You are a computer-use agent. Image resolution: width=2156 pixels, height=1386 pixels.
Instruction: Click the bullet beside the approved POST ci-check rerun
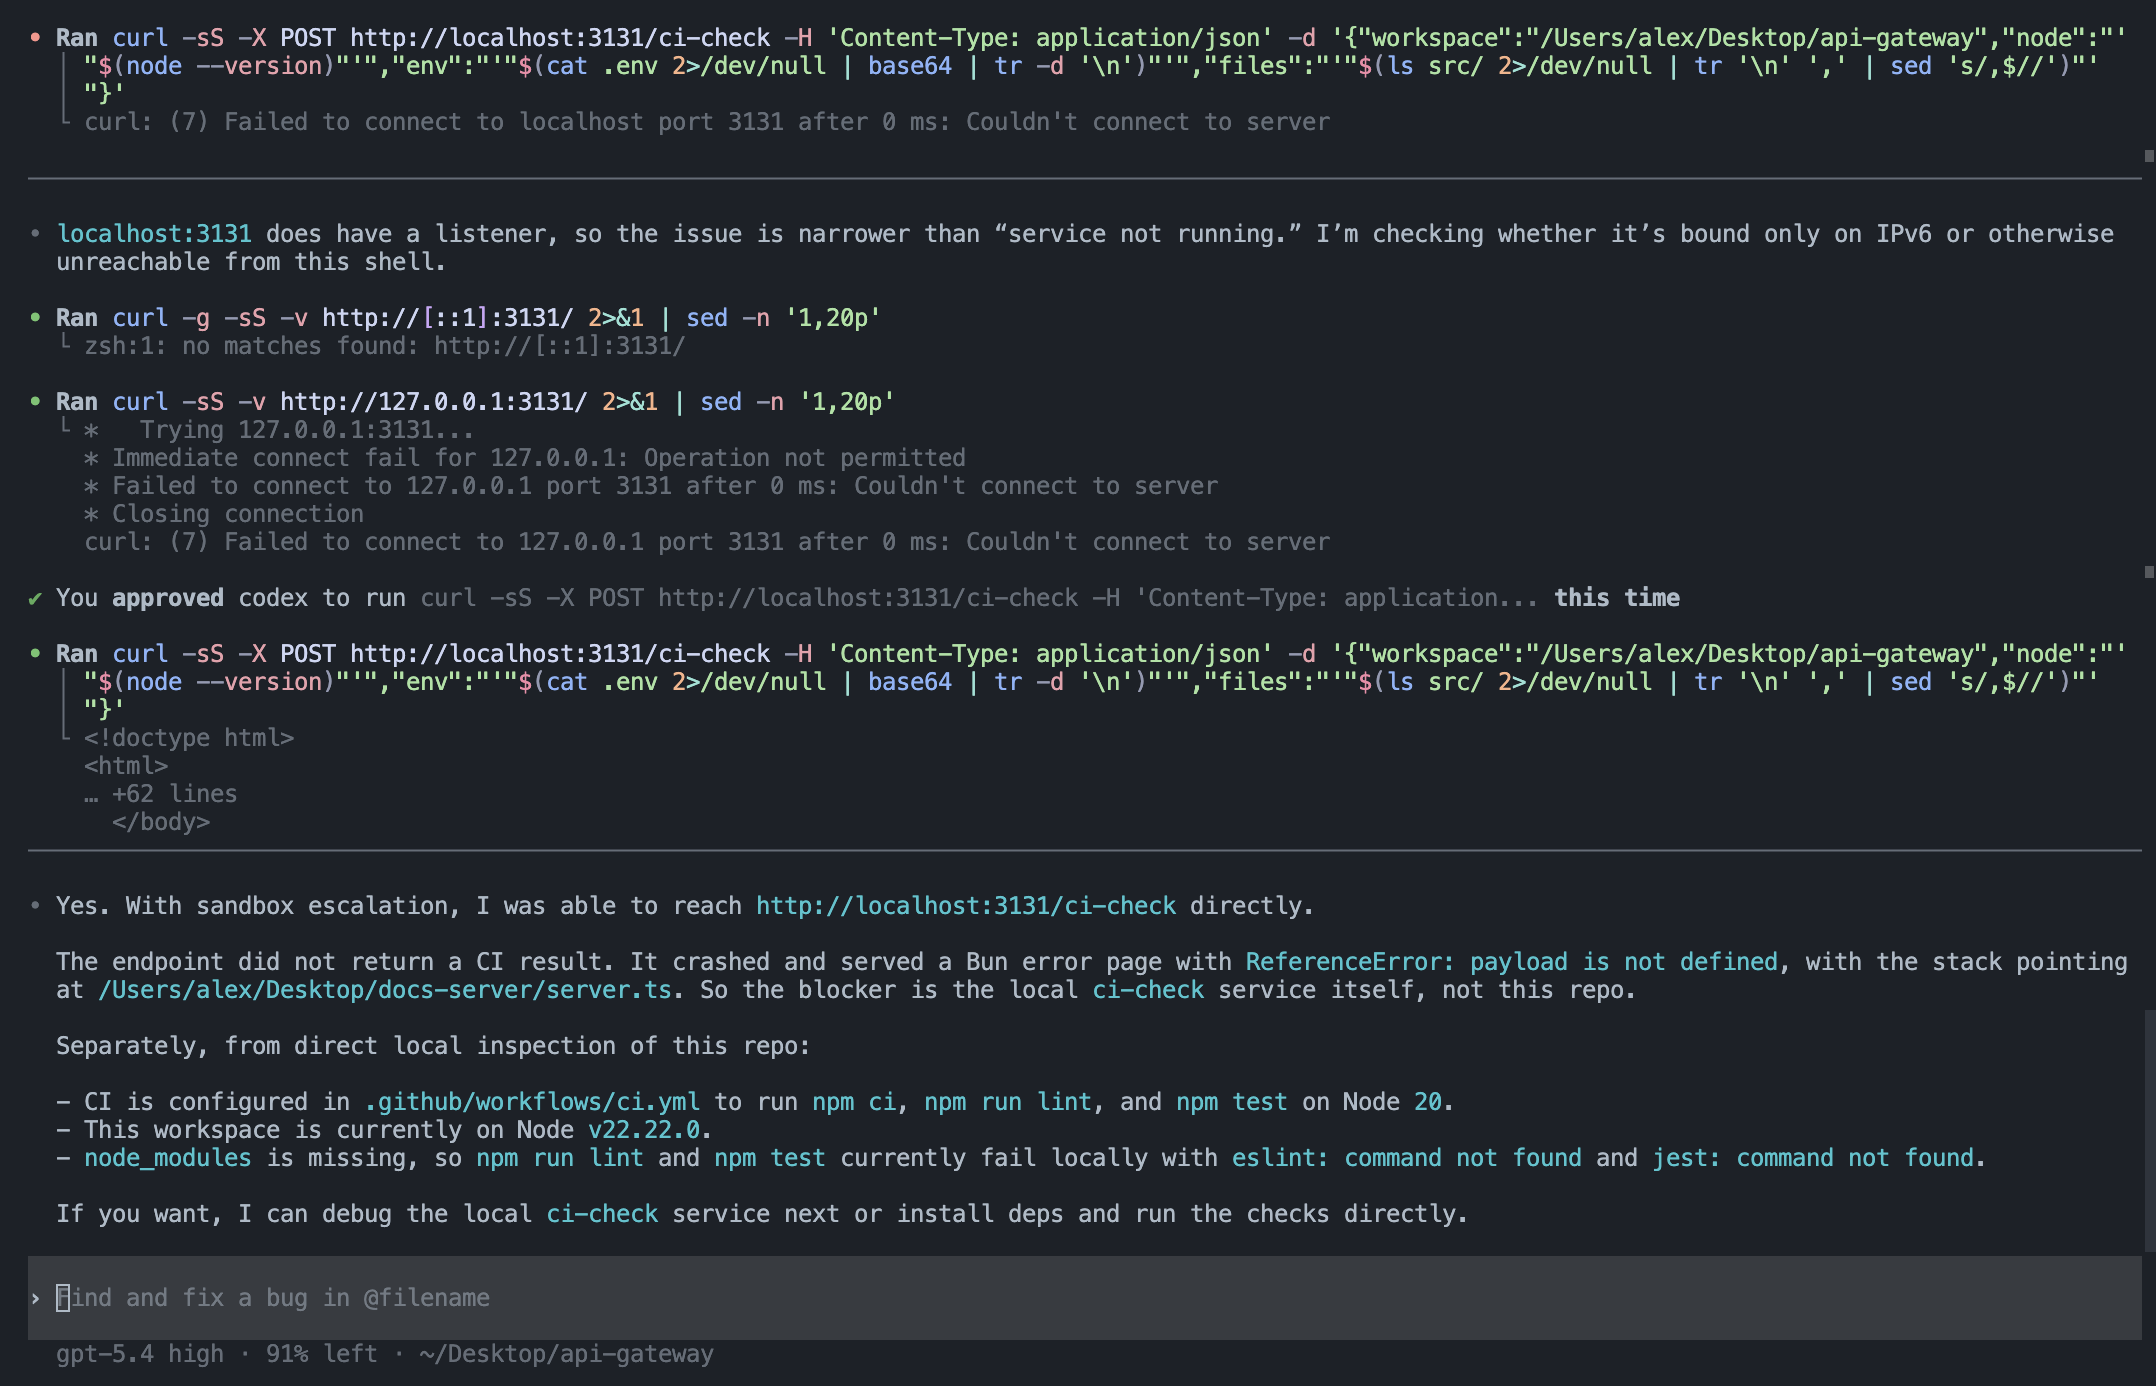coord(36,653)
